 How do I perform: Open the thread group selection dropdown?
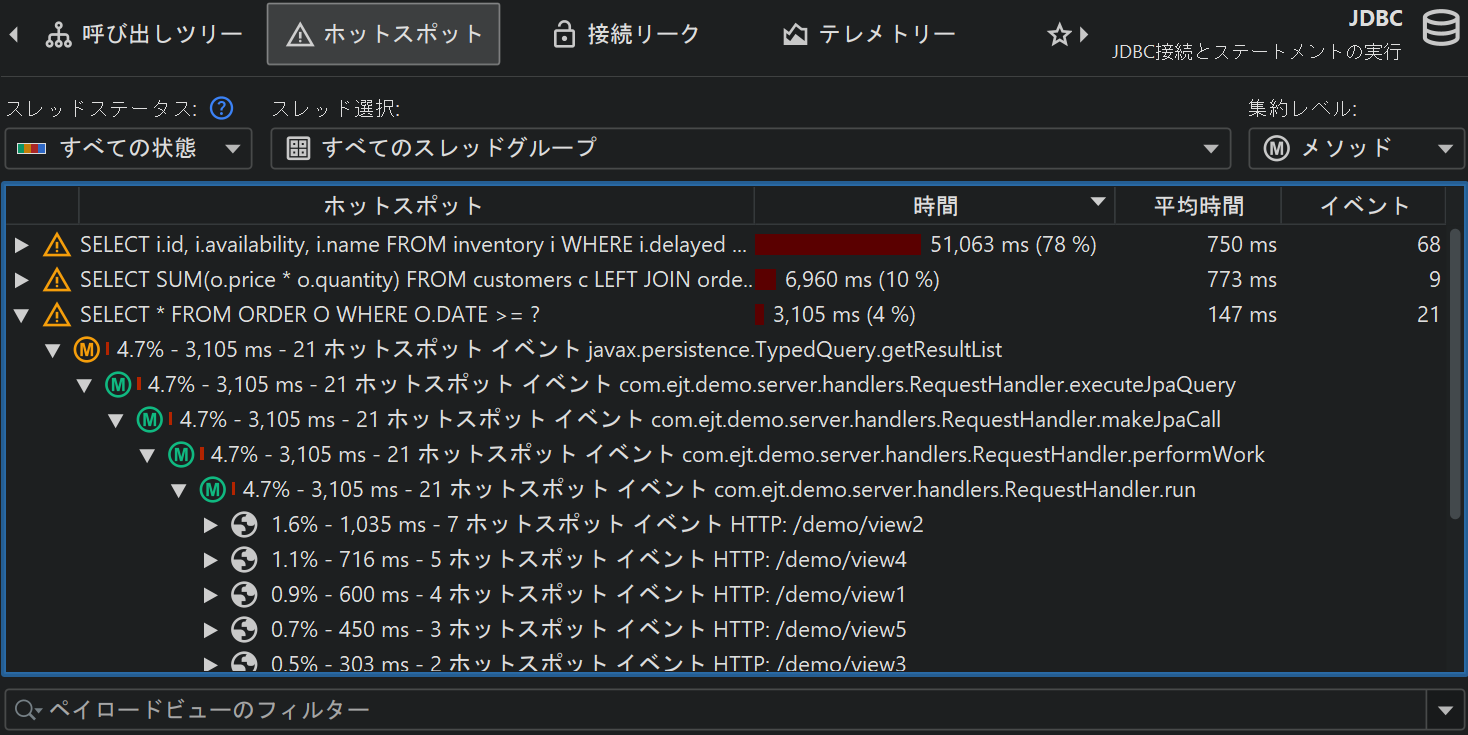(750, 149)
